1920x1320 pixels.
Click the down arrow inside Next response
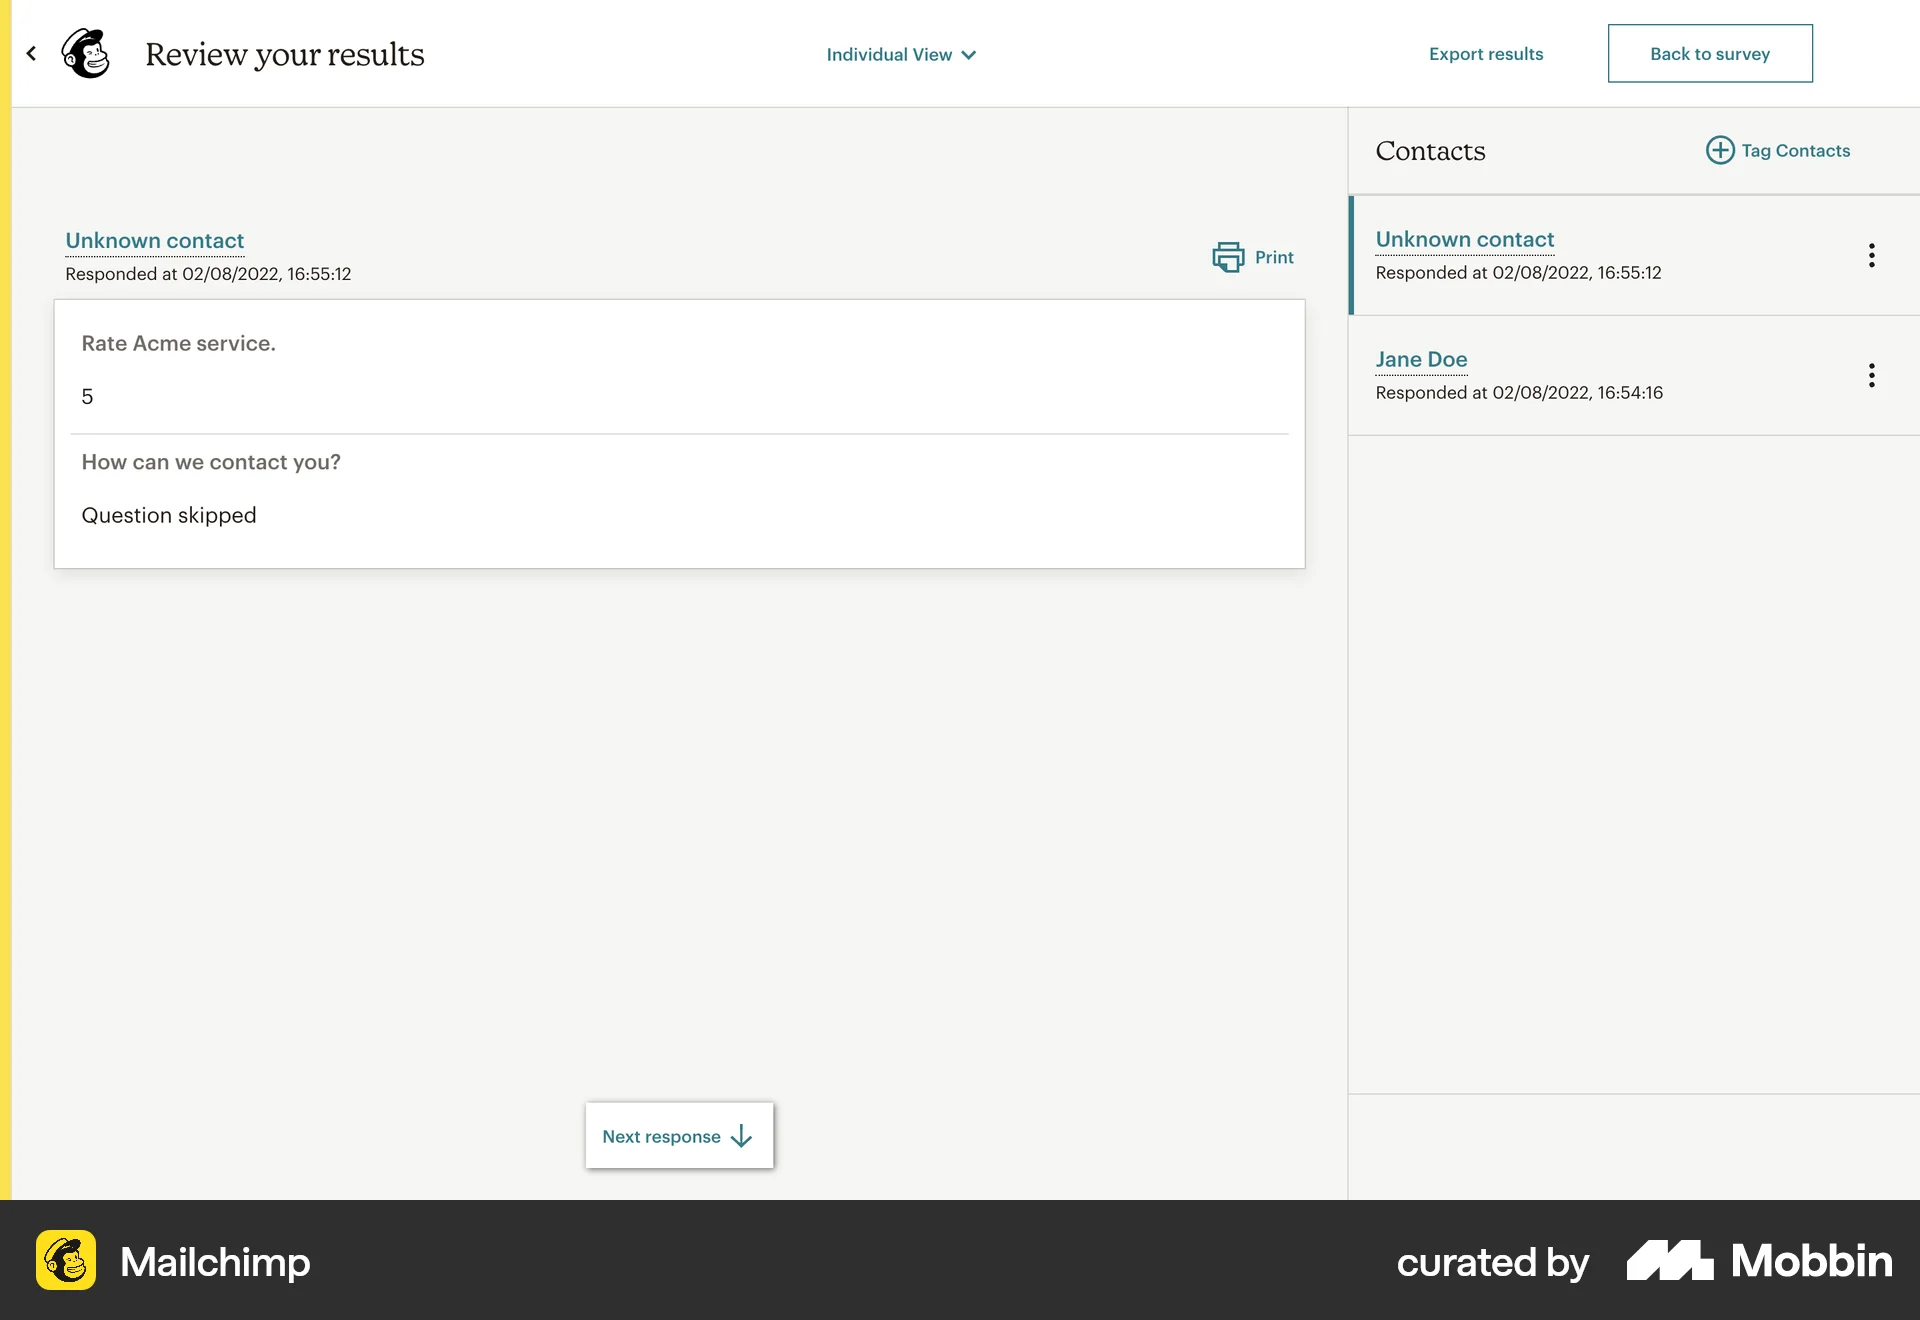pyautogui.click(x=741, y=1136)
